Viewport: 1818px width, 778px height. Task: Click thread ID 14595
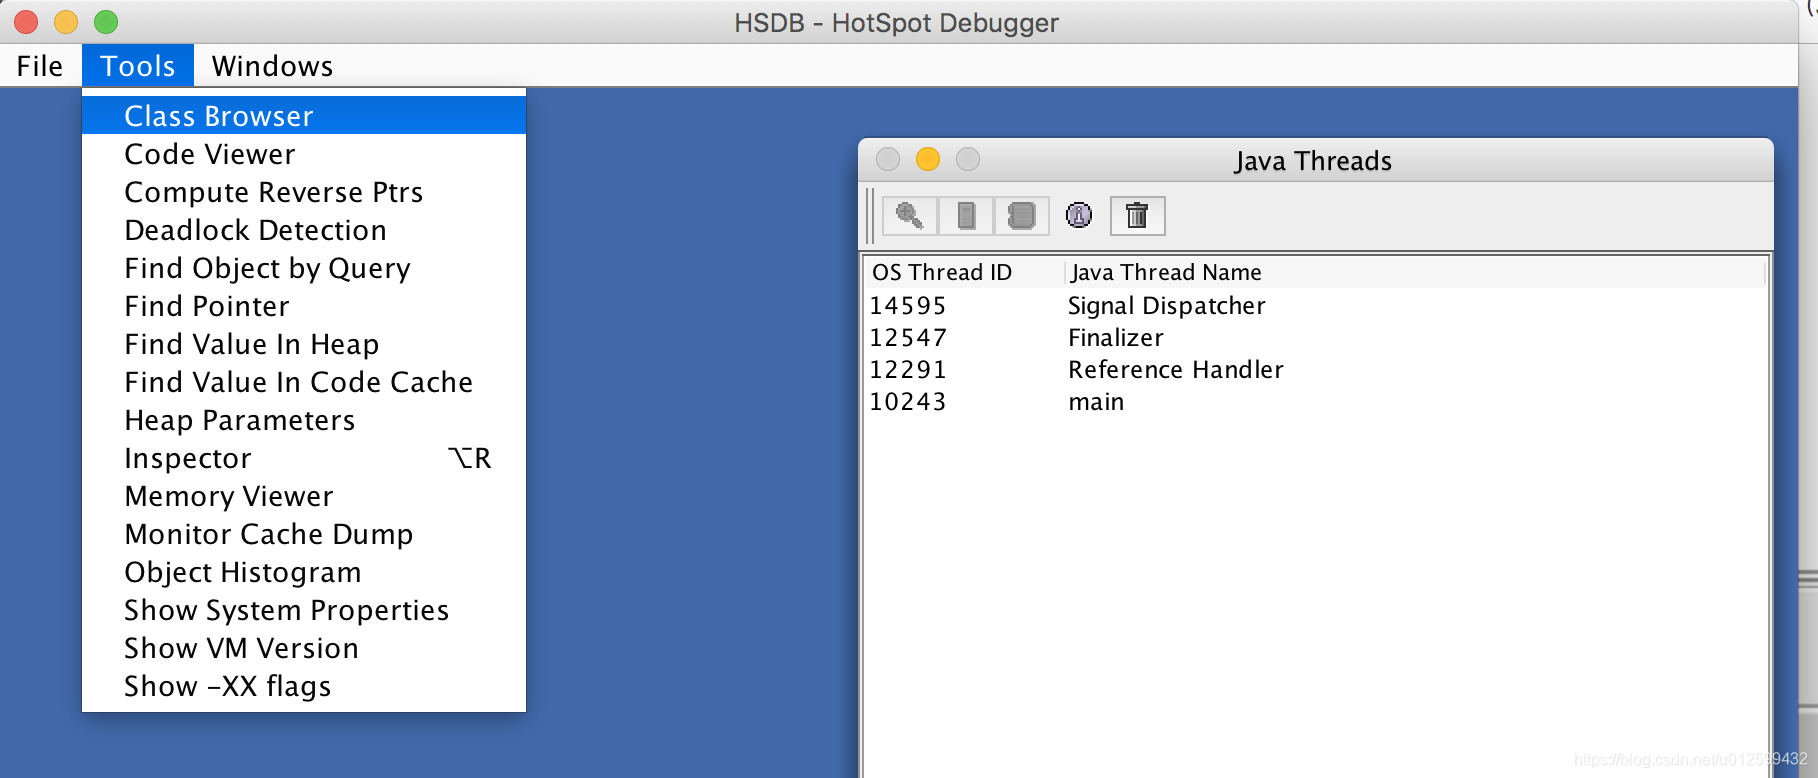(x=908, y=305)
